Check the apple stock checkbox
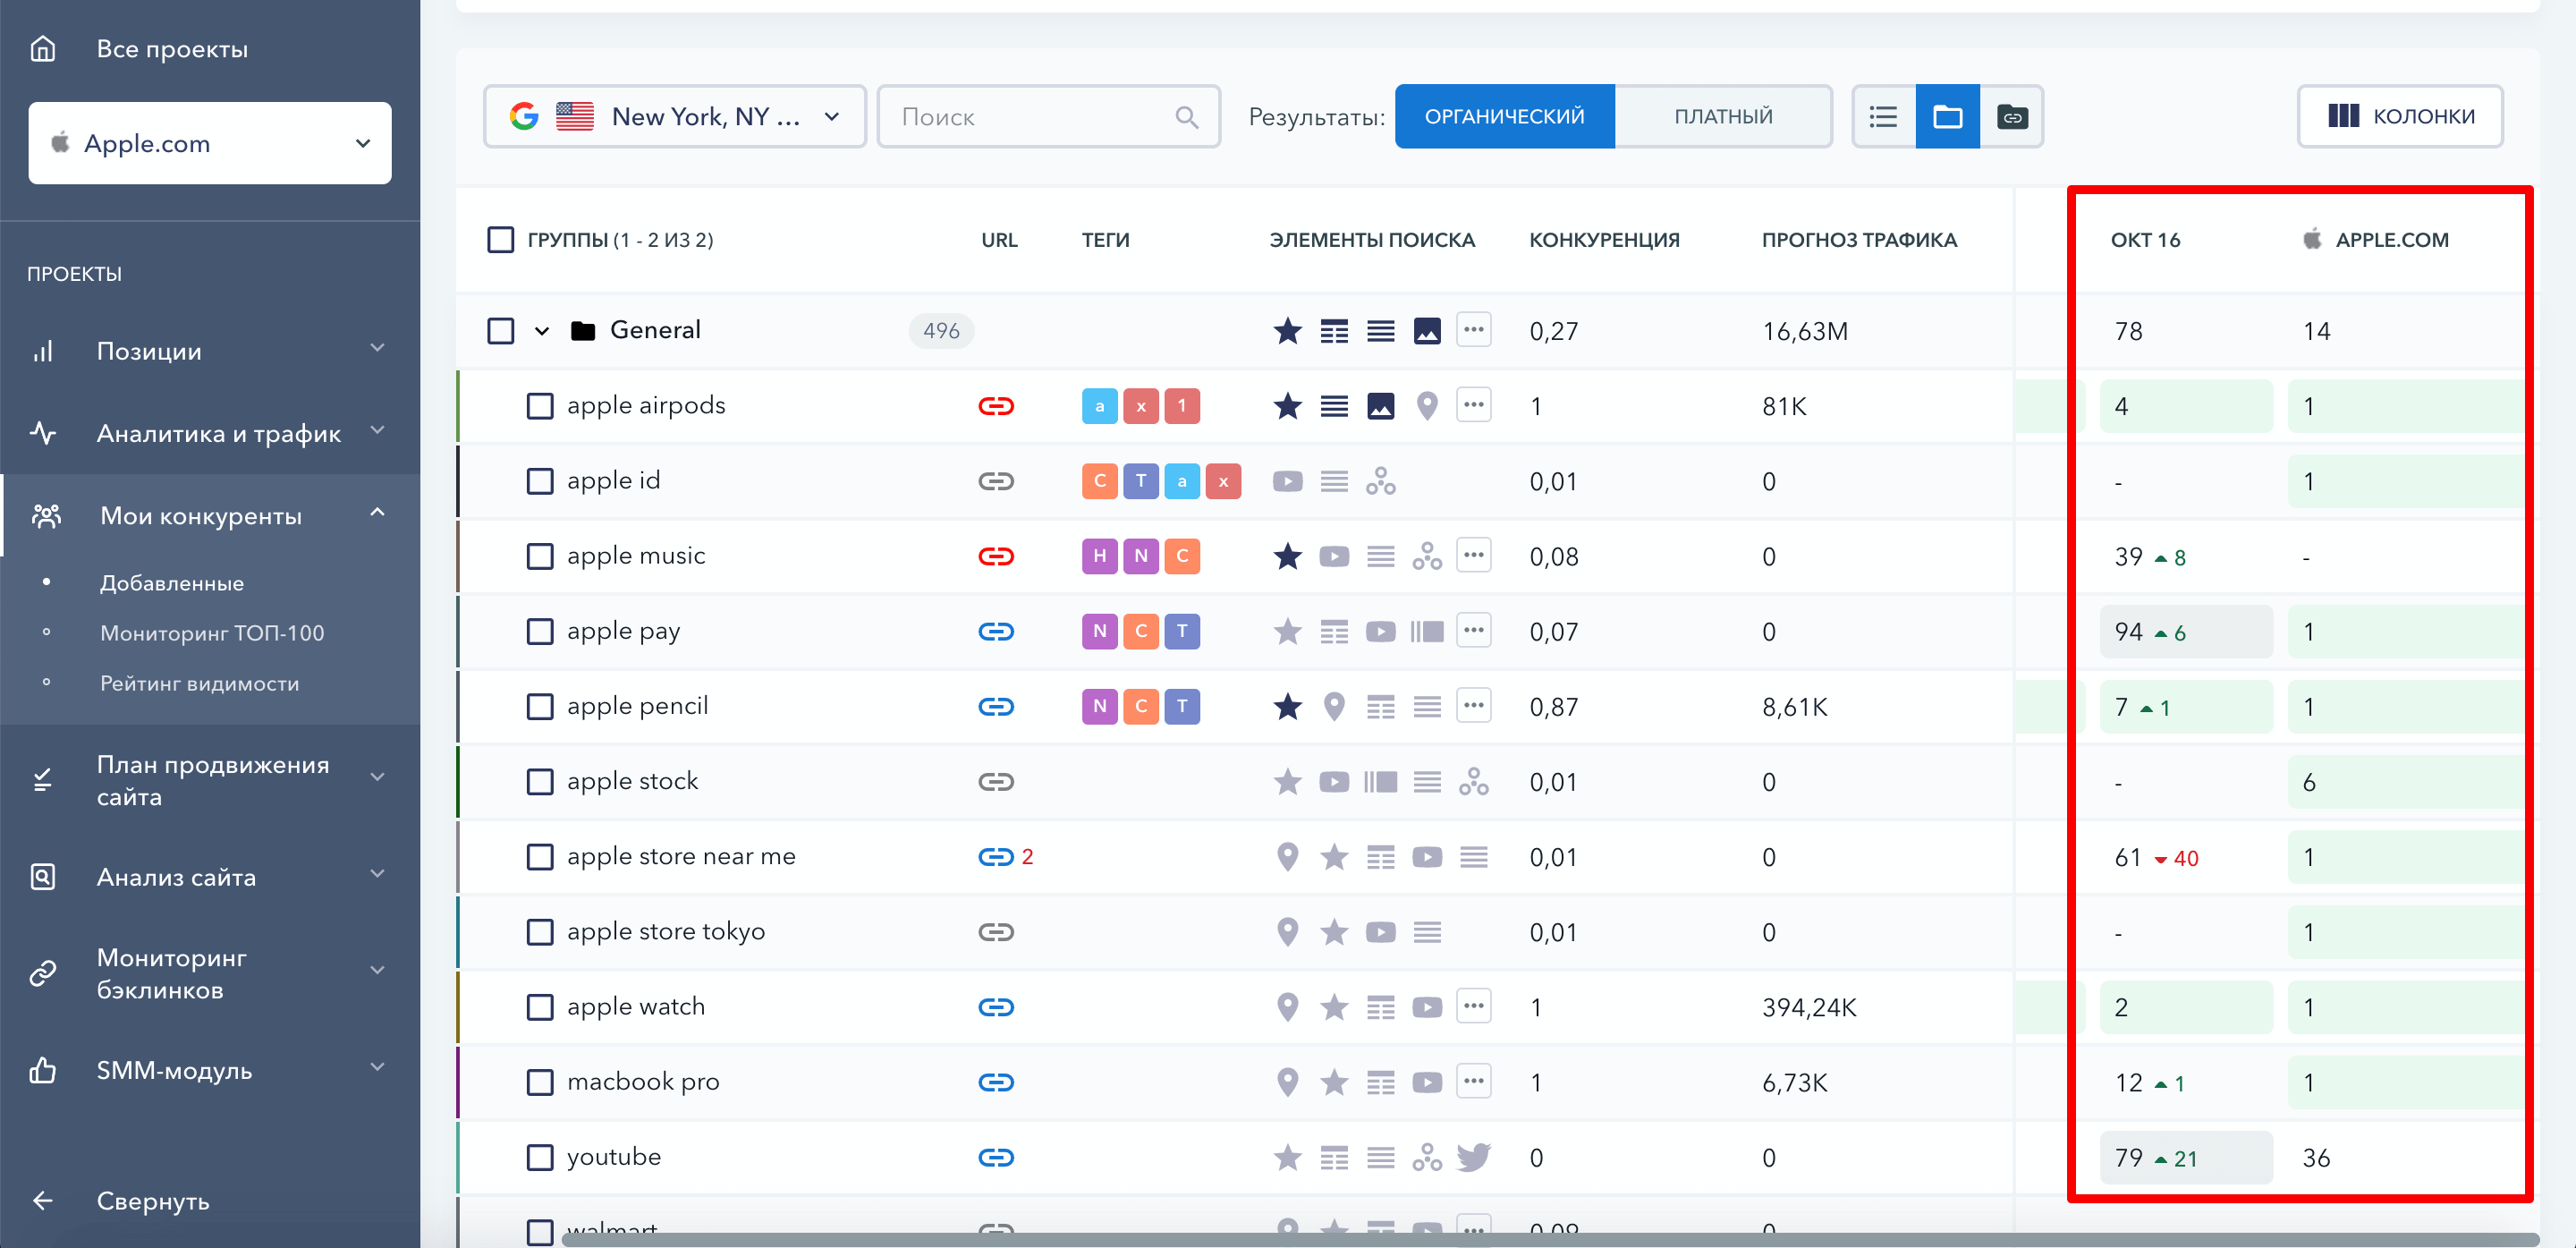Screen dimensions: 2576x1248 click(539, 782)
